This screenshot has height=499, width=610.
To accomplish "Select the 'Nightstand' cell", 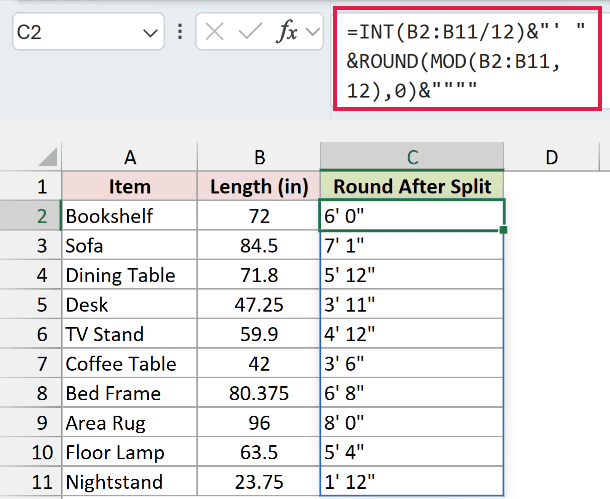I will 130,482.
